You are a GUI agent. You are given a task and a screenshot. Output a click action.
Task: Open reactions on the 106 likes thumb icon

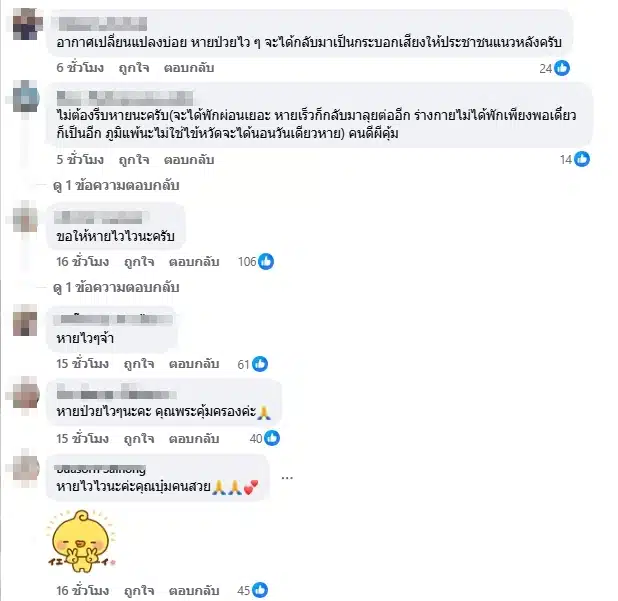click(266, 262)
